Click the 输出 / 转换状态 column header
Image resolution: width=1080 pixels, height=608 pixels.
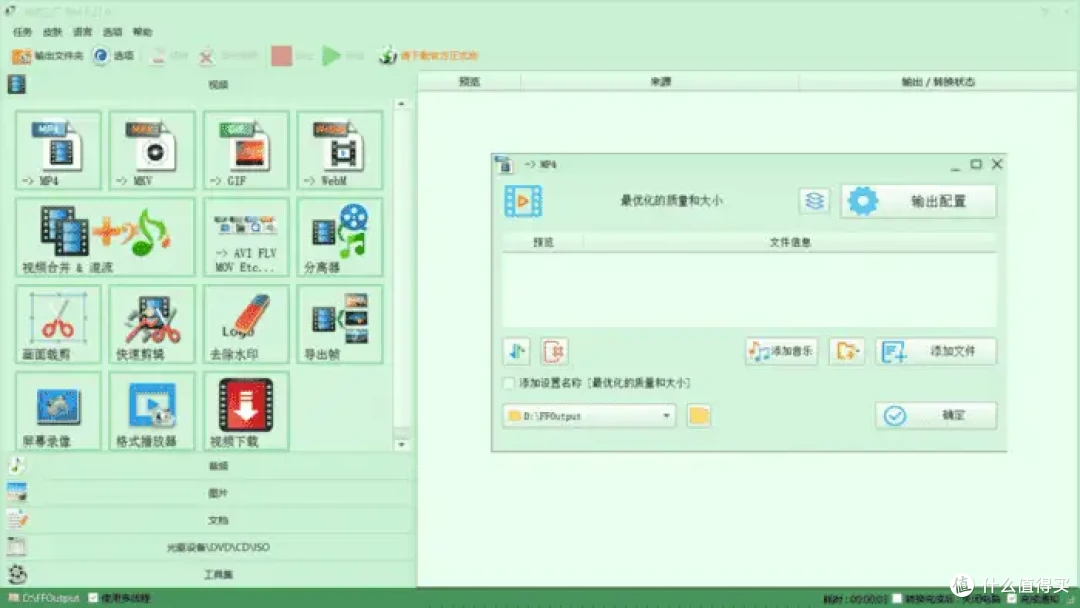937,82
